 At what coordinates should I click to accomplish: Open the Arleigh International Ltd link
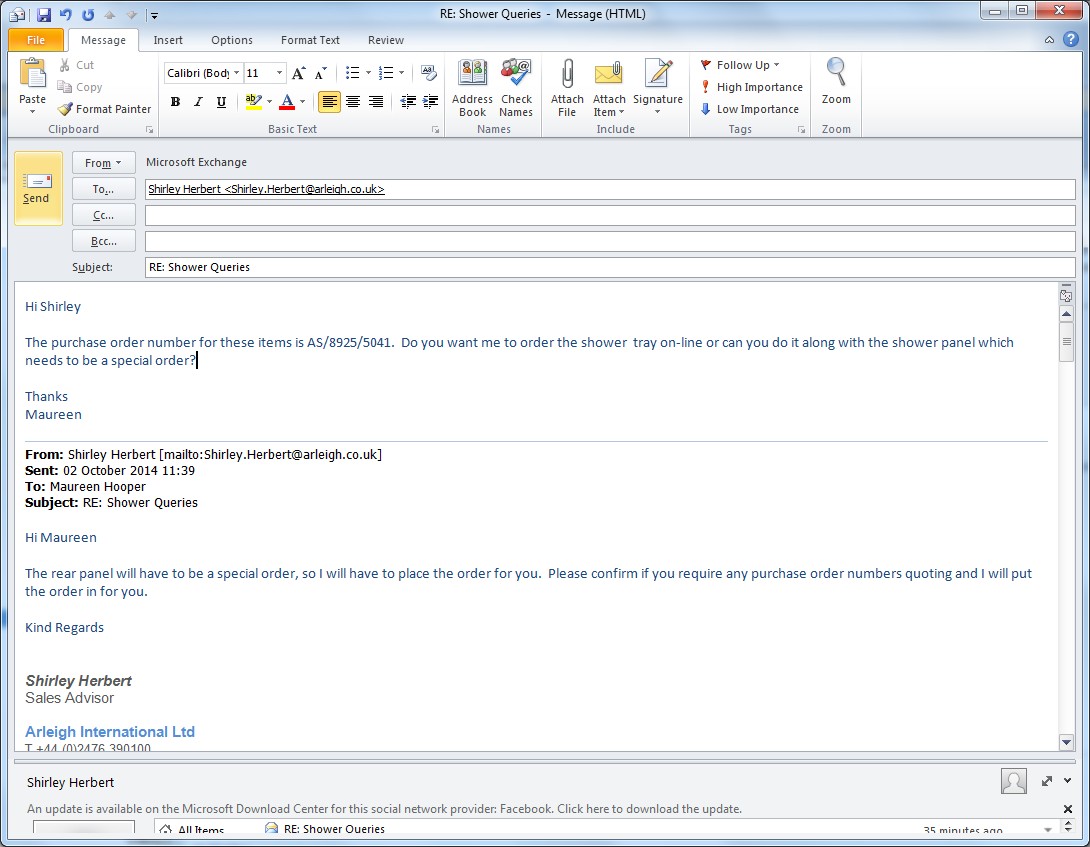(x=110, y=732)
